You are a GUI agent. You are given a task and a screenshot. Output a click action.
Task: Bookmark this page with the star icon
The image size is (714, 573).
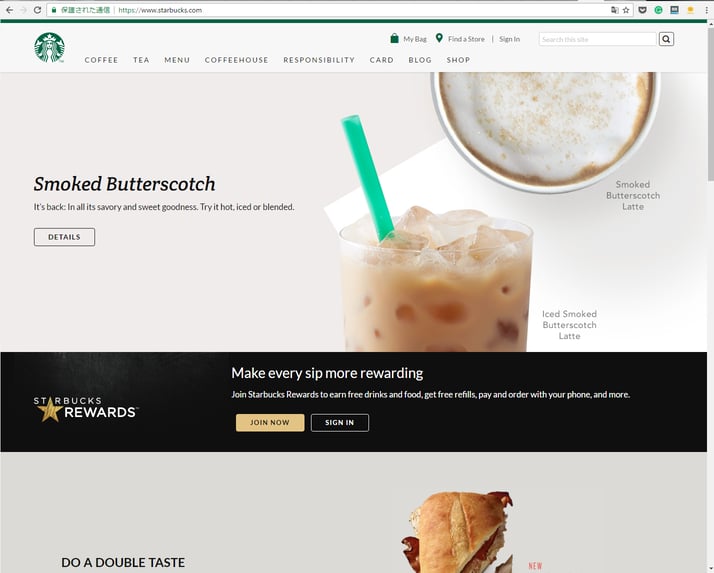626,10
